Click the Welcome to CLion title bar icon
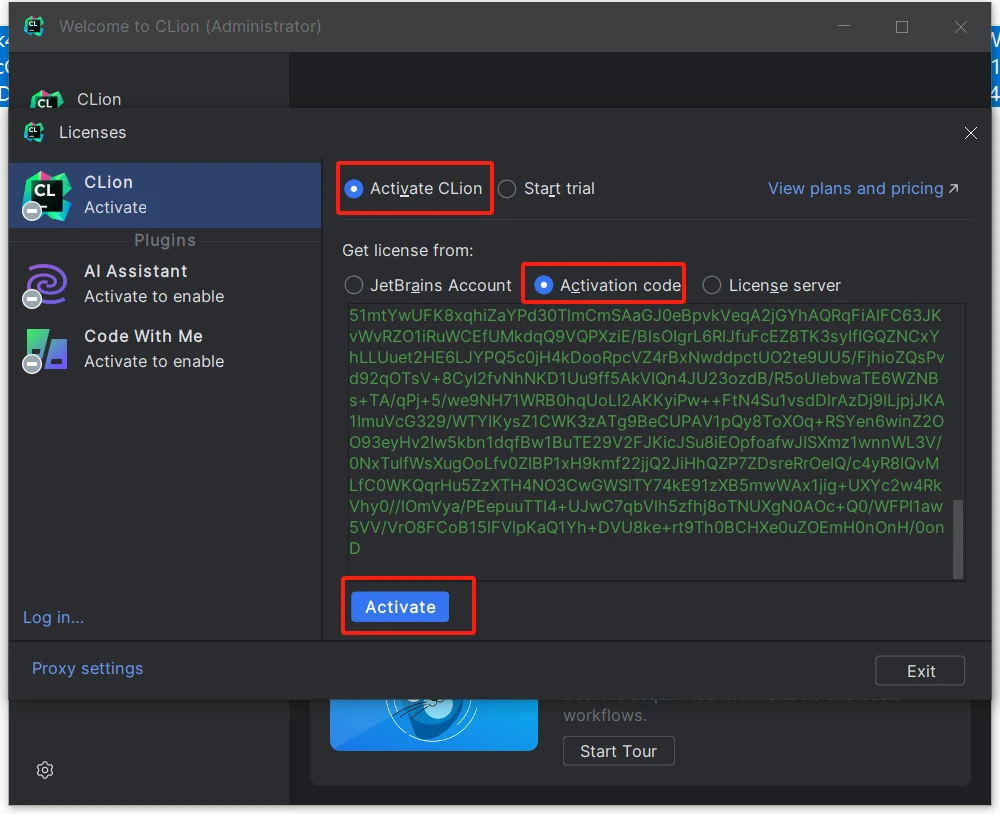The height and width of the screenshot is (814, 1000). point(34,26)
